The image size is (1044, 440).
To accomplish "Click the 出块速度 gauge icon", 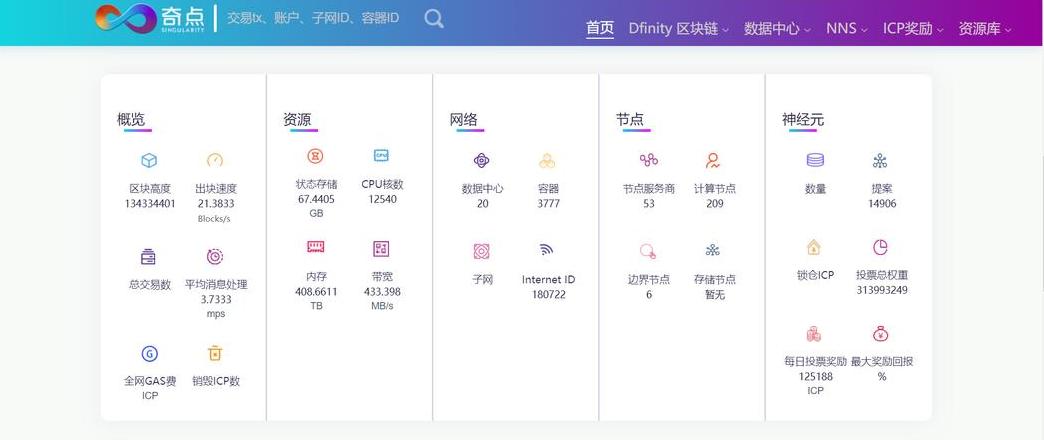I will coord(214,160).
